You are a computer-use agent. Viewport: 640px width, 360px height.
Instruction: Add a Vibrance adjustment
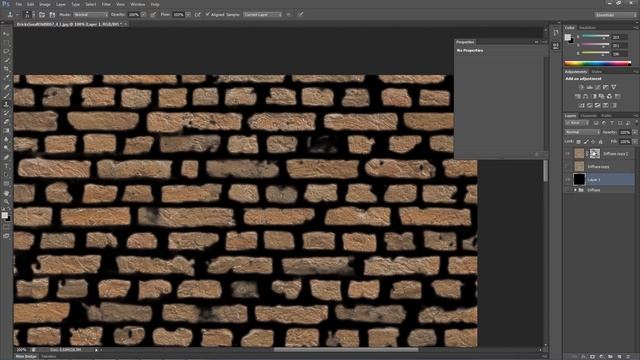[x=613, y=87]
